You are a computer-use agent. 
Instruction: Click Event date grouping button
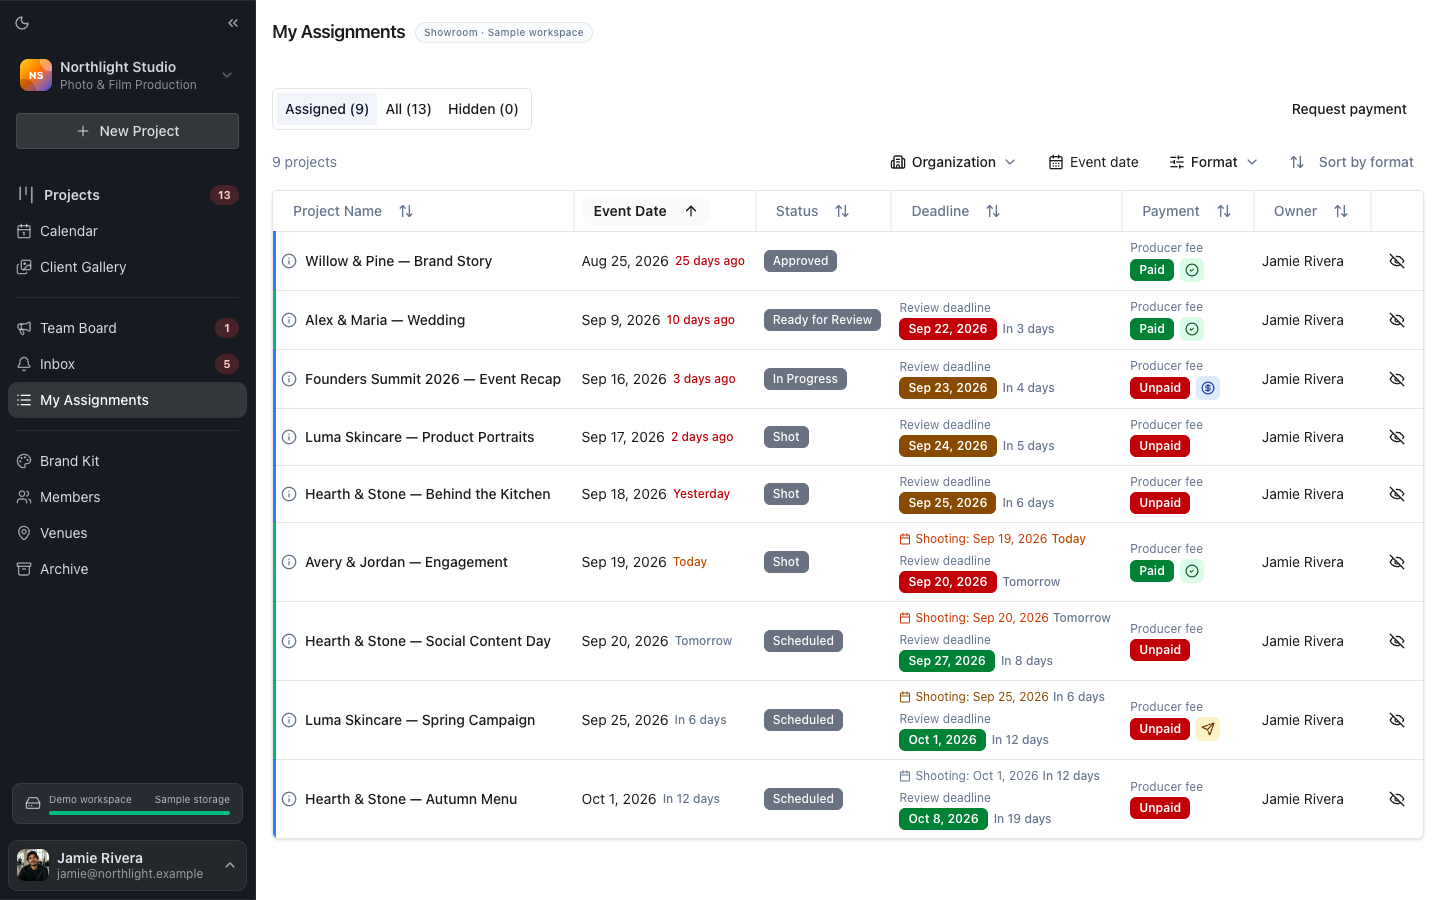(x=1093, y=162)
